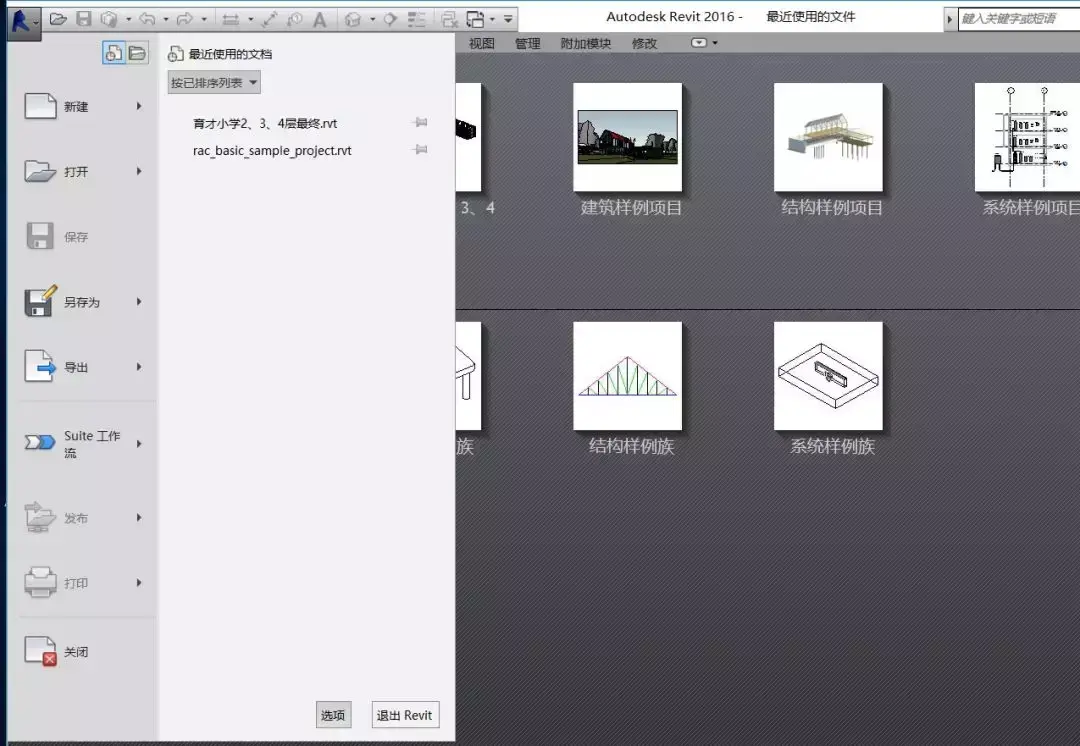Click the Undo arrow icon
The image size is (1080, 746).
147,19
